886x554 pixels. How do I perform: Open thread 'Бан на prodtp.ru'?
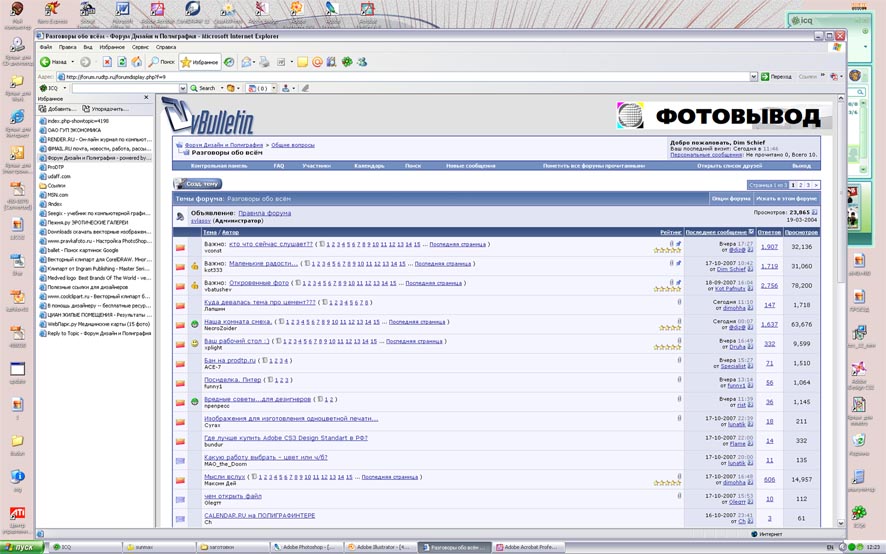click(x=229, y=360)
